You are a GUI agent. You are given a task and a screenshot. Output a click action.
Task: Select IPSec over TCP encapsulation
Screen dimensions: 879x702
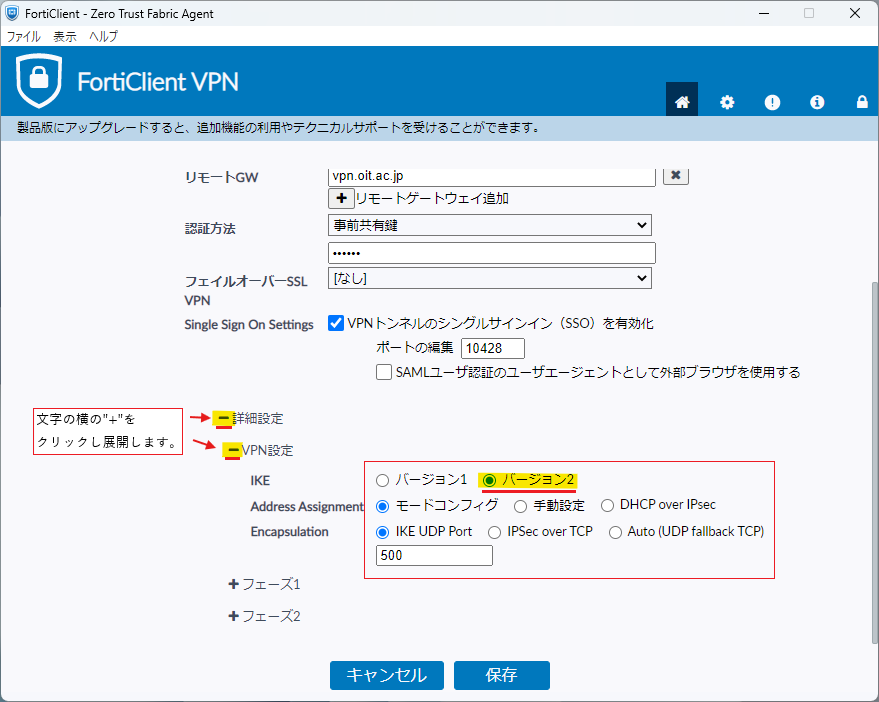(495, 532)
